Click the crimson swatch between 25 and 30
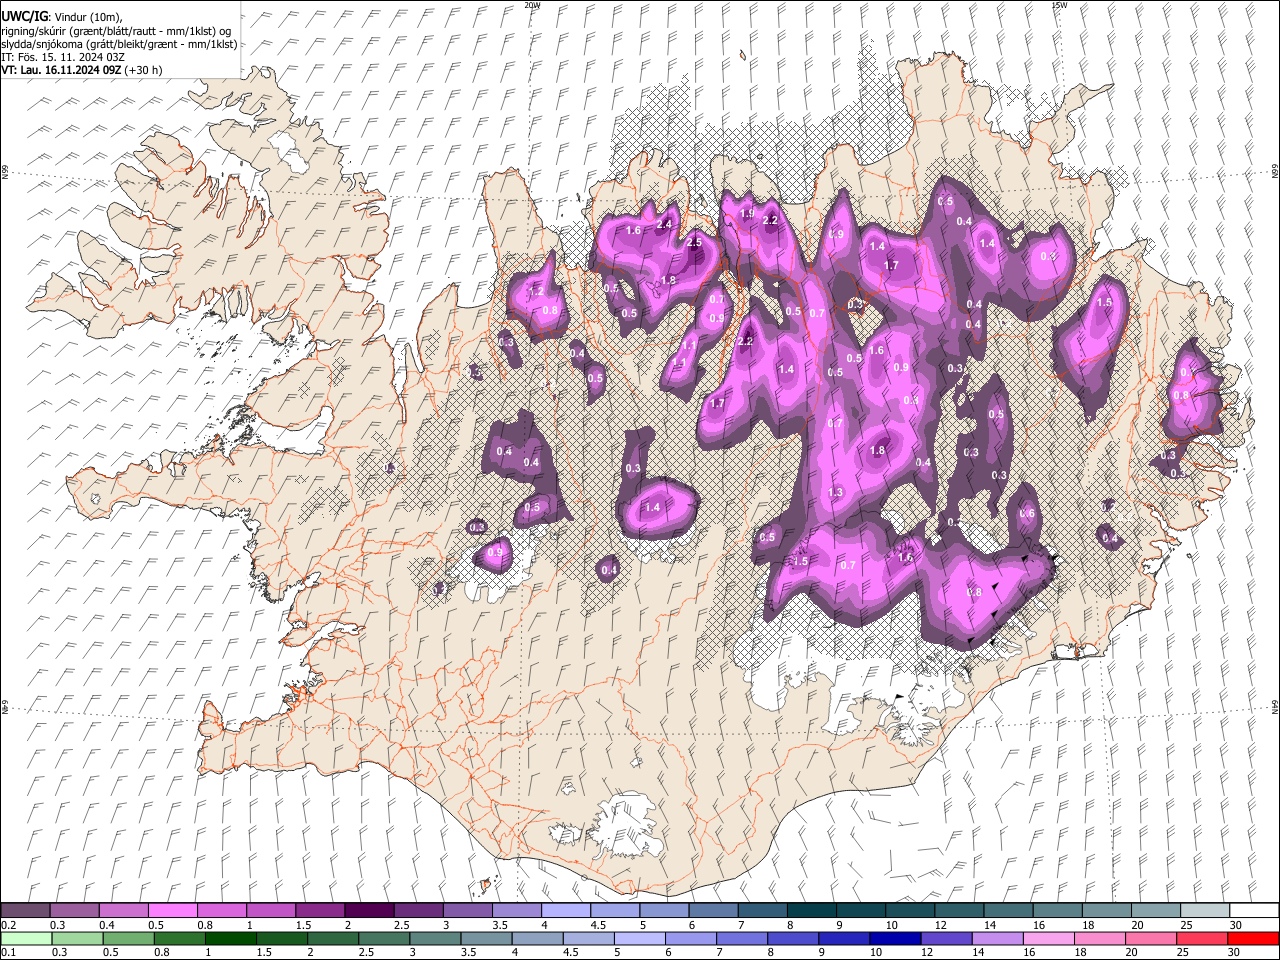 click(x=1202, y=938)
